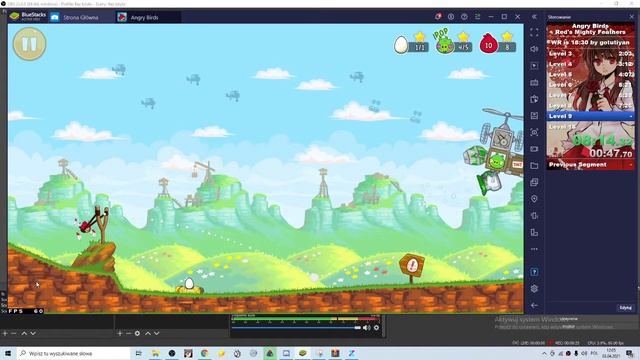Open OBS audio mixer settings gear
Screen dimensions: 640x360
[376, 327]
